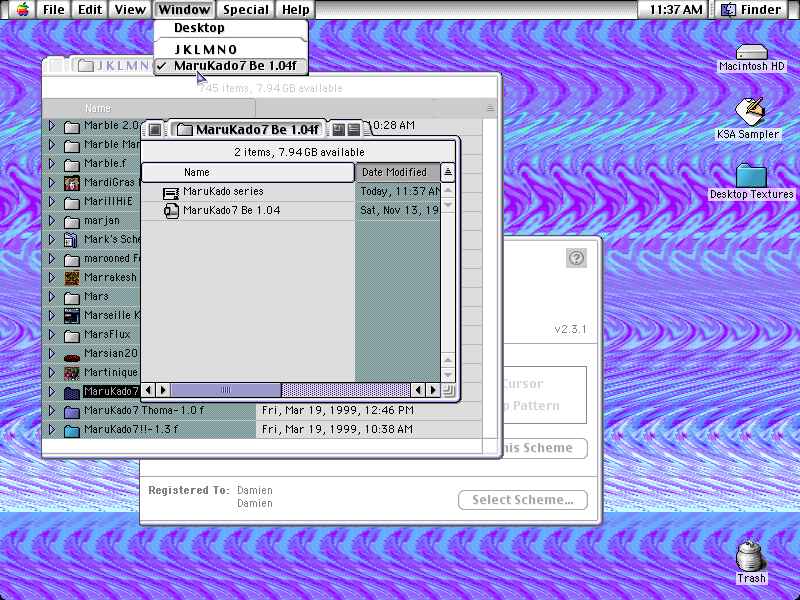Click the MaruKado7 Thoma-1.0 f folder icon
The image size is (800, 600).
(x=72, y=411)
